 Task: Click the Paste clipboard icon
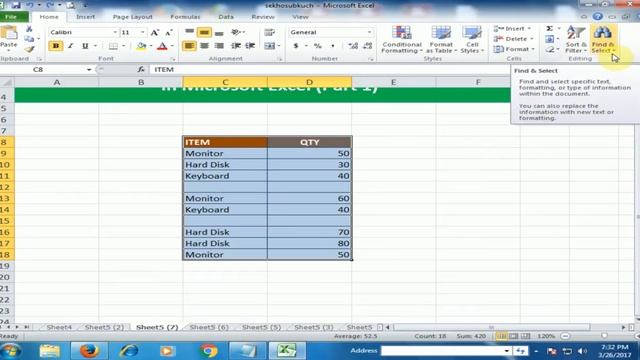click(9, 33)
